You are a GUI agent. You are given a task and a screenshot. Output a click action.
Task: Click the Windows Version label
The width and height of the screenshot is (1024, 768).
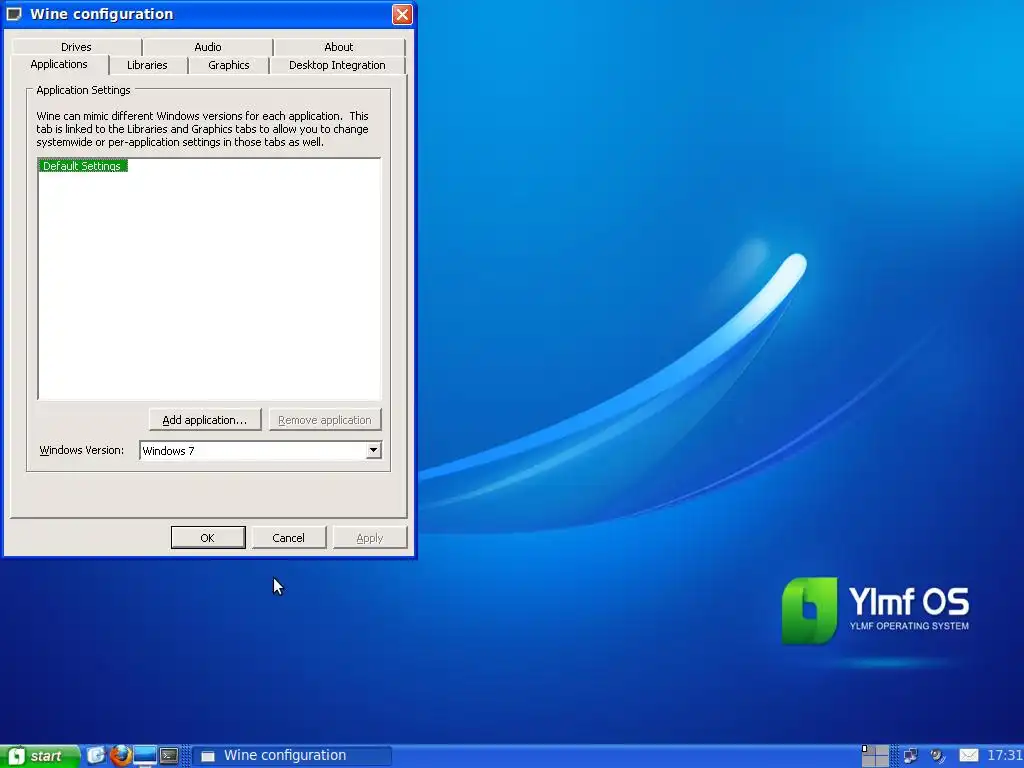pyautogui.click(x=82, y=450)
